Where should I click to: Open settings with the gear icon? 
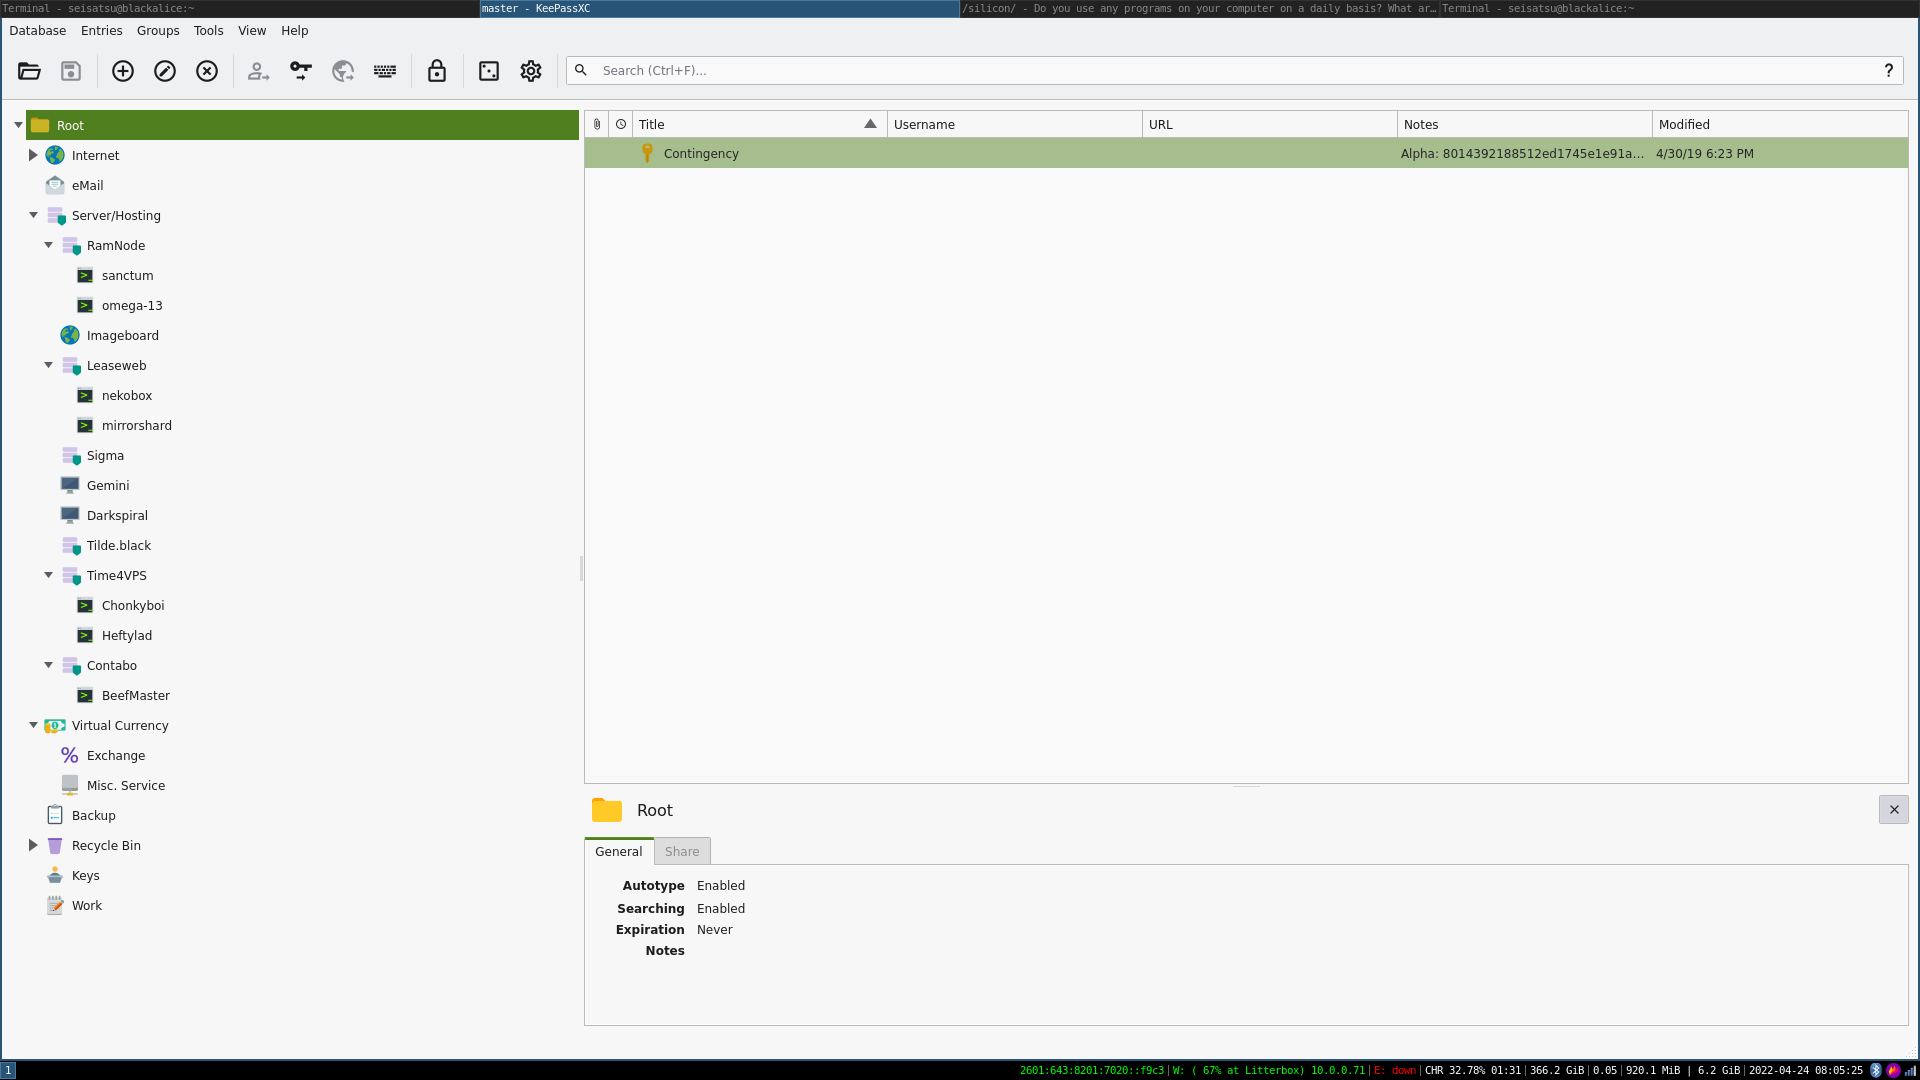coord(531,71)
